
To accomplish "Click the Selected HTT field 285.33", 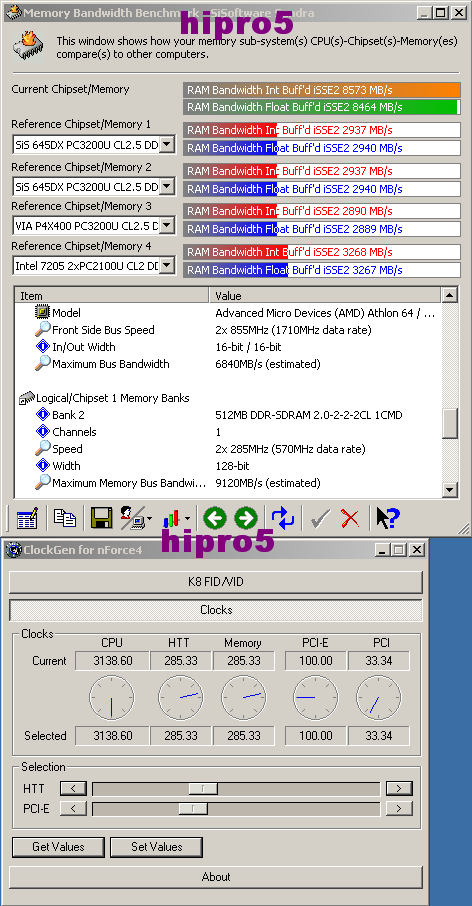I will (180, 736).
